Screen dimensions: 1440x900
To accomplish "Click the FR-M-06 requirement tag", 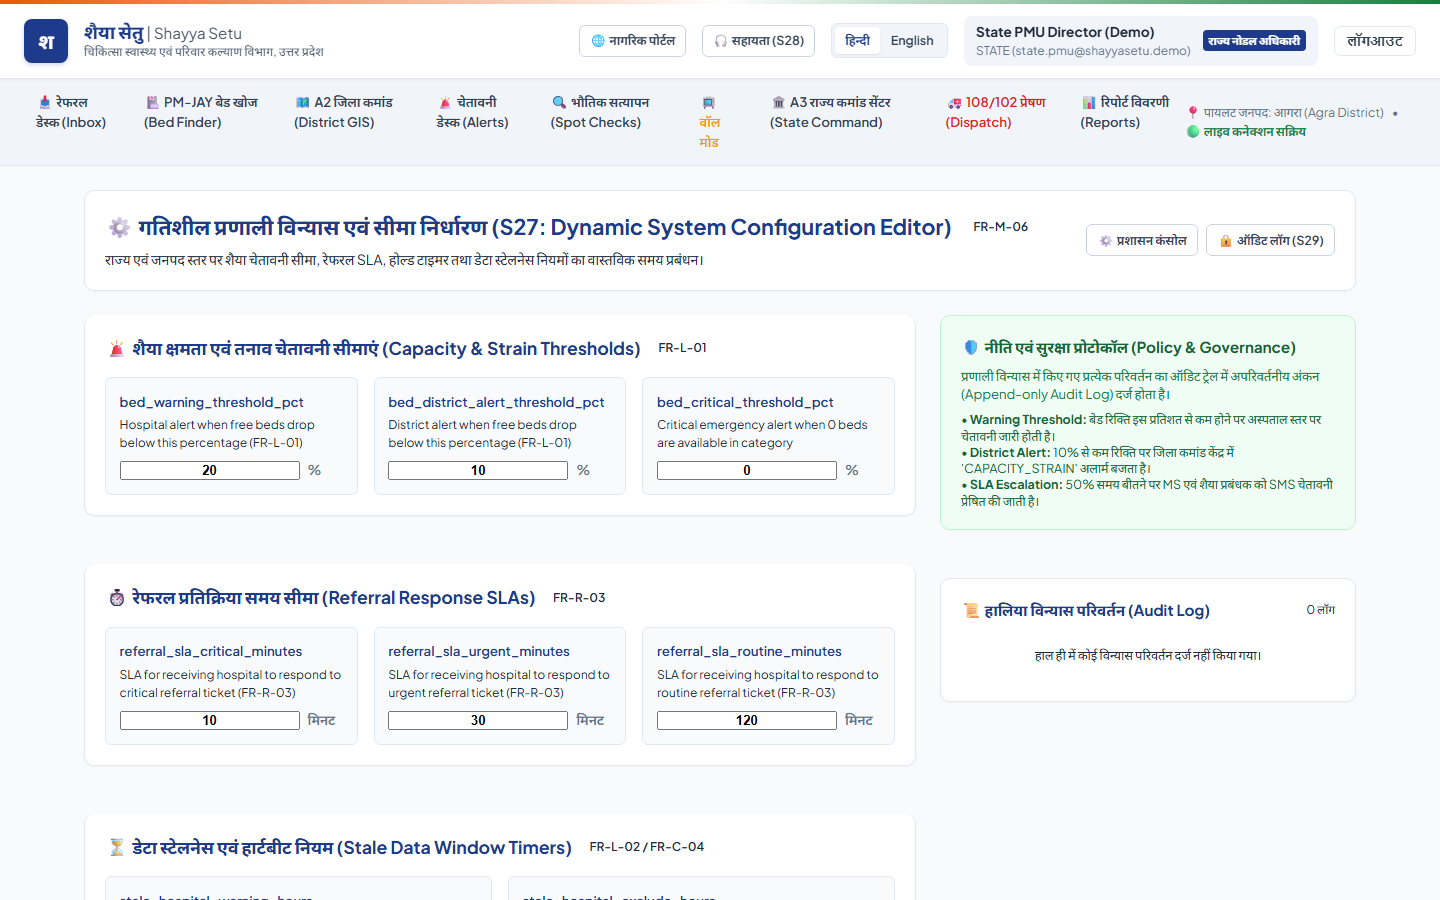I will click(1001, 227).
